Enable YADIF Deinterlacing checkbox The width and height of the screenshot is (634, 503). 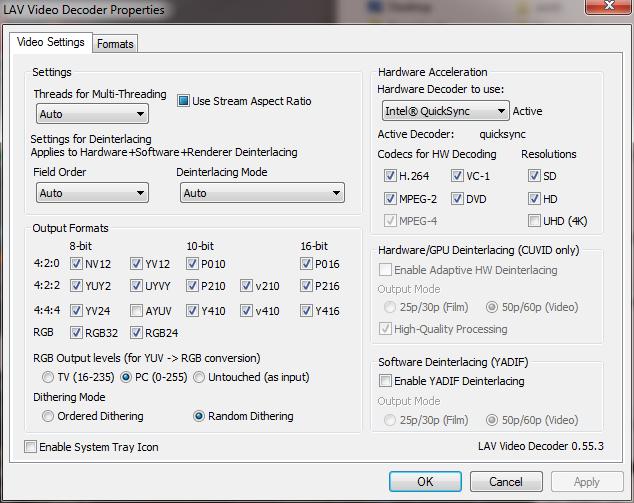(385, 381)
